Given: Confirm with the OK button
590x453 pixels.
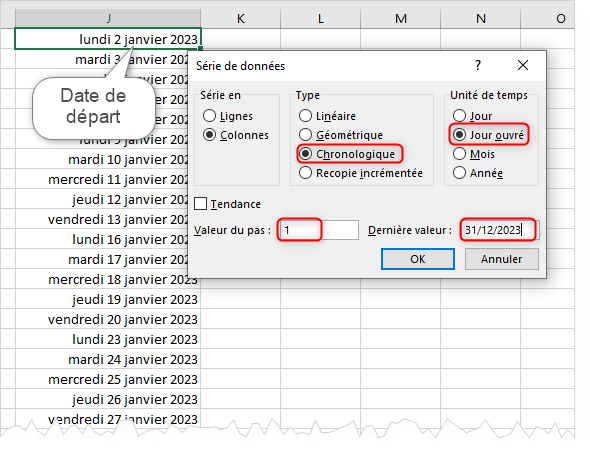Looking at the screenshot, I should click(418, 259).
